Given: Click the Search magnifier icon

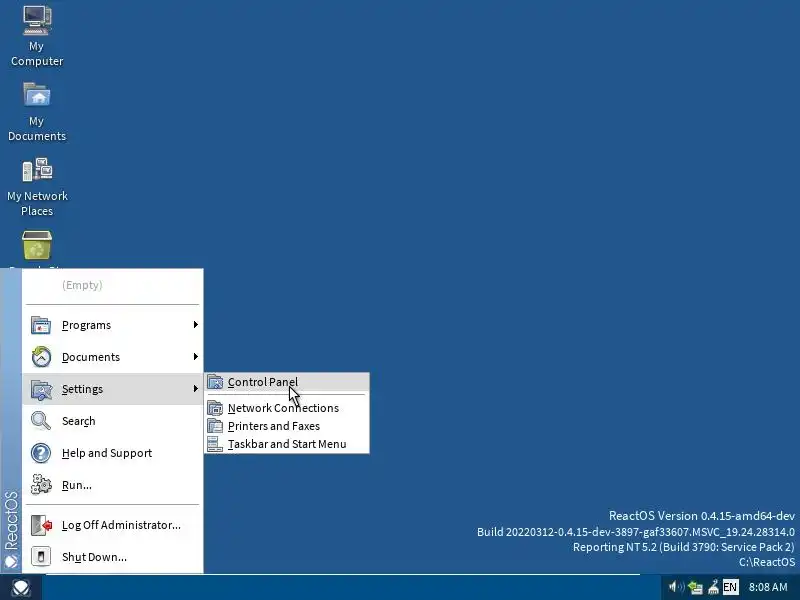Looking at the screenshot, I should (x=41, y=421).
